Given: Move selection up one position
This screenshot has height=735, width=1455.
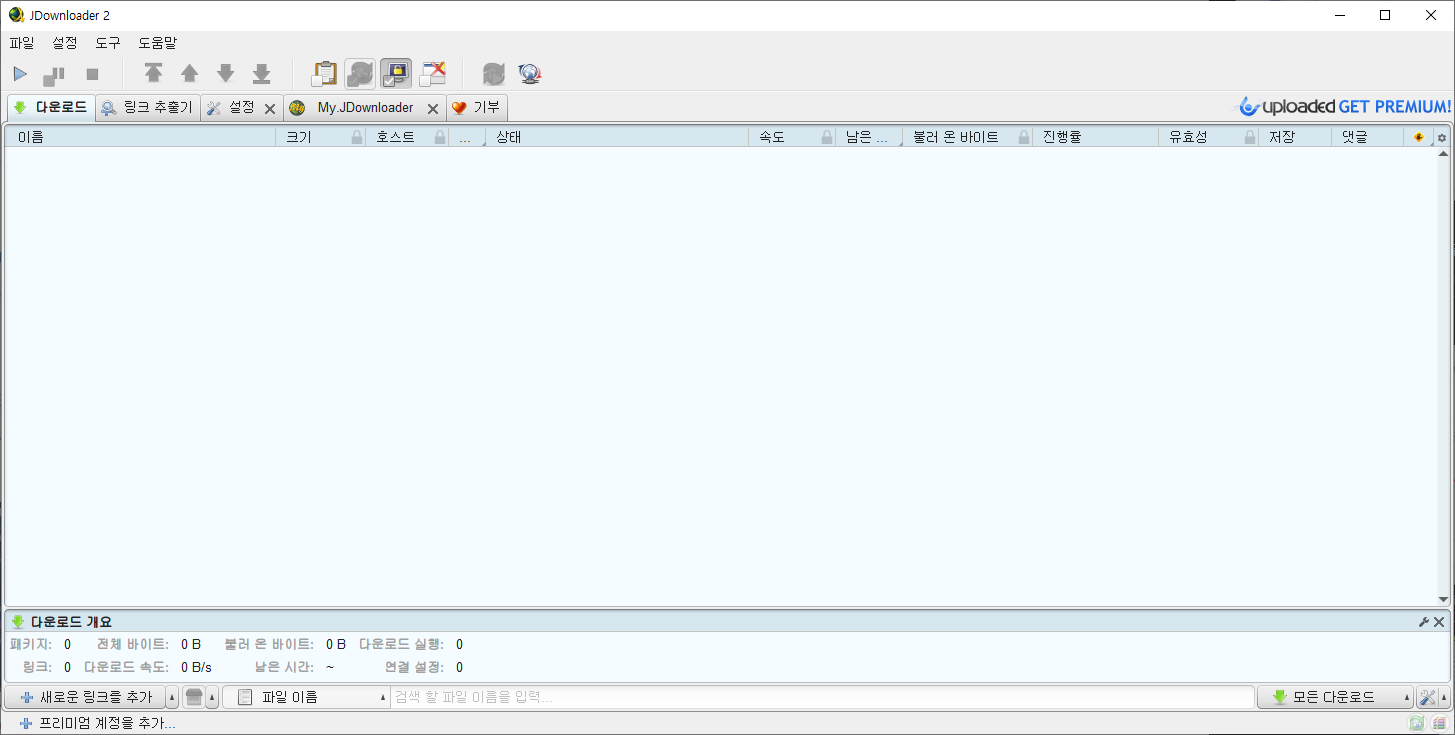Looking at the screenshot, I should [189, 73].
